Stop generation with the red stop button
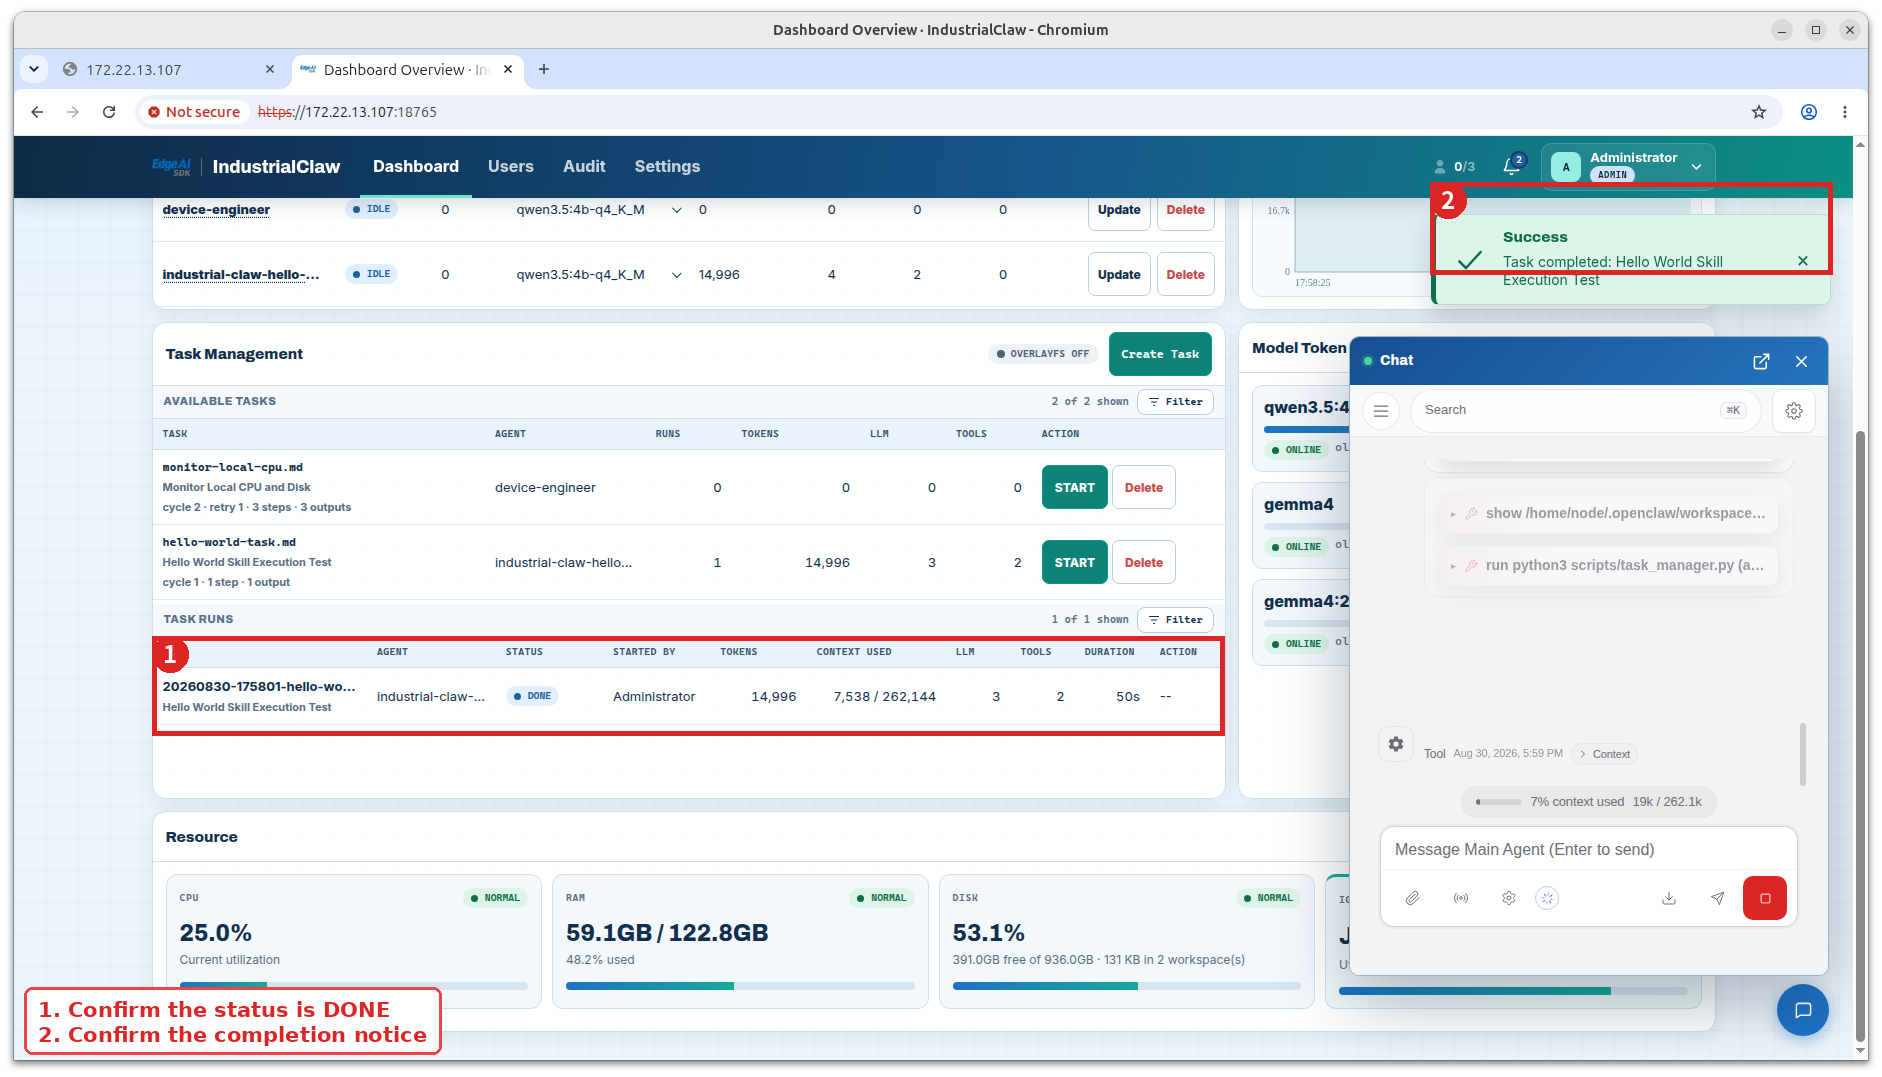 (1765, 898)
